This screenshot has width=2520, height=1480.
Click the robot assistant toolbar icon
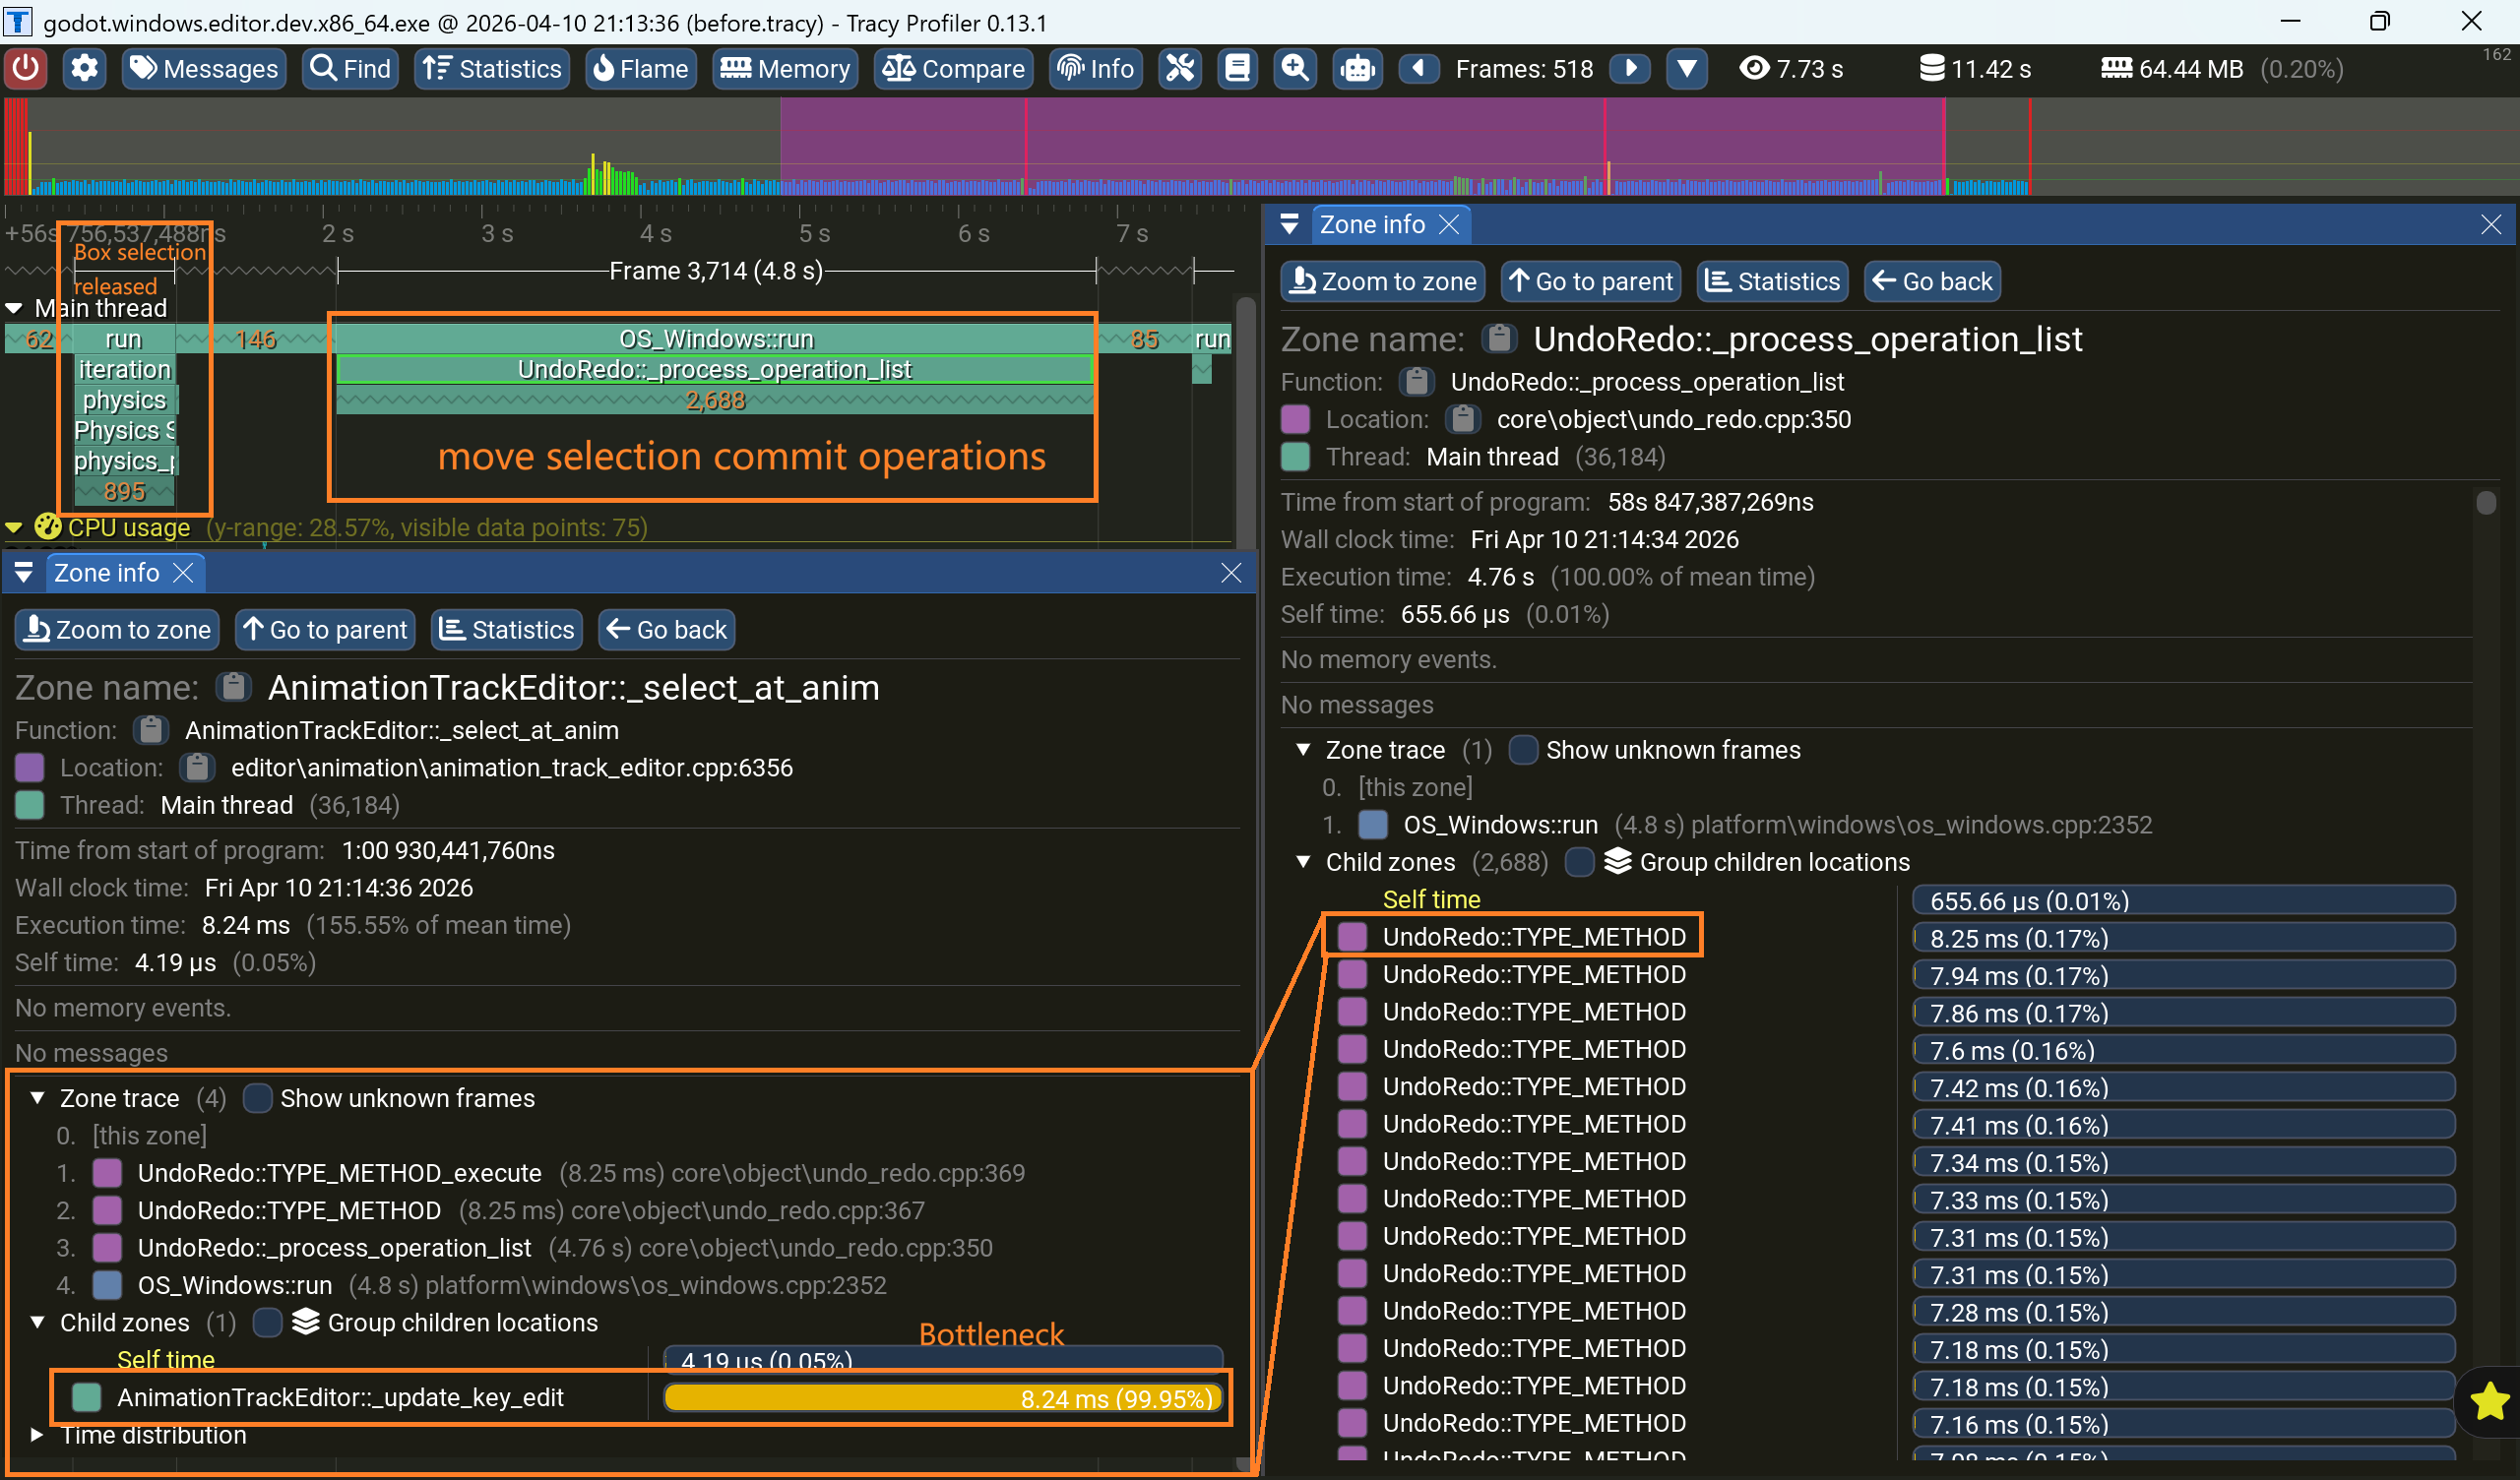pos(1357,68)
